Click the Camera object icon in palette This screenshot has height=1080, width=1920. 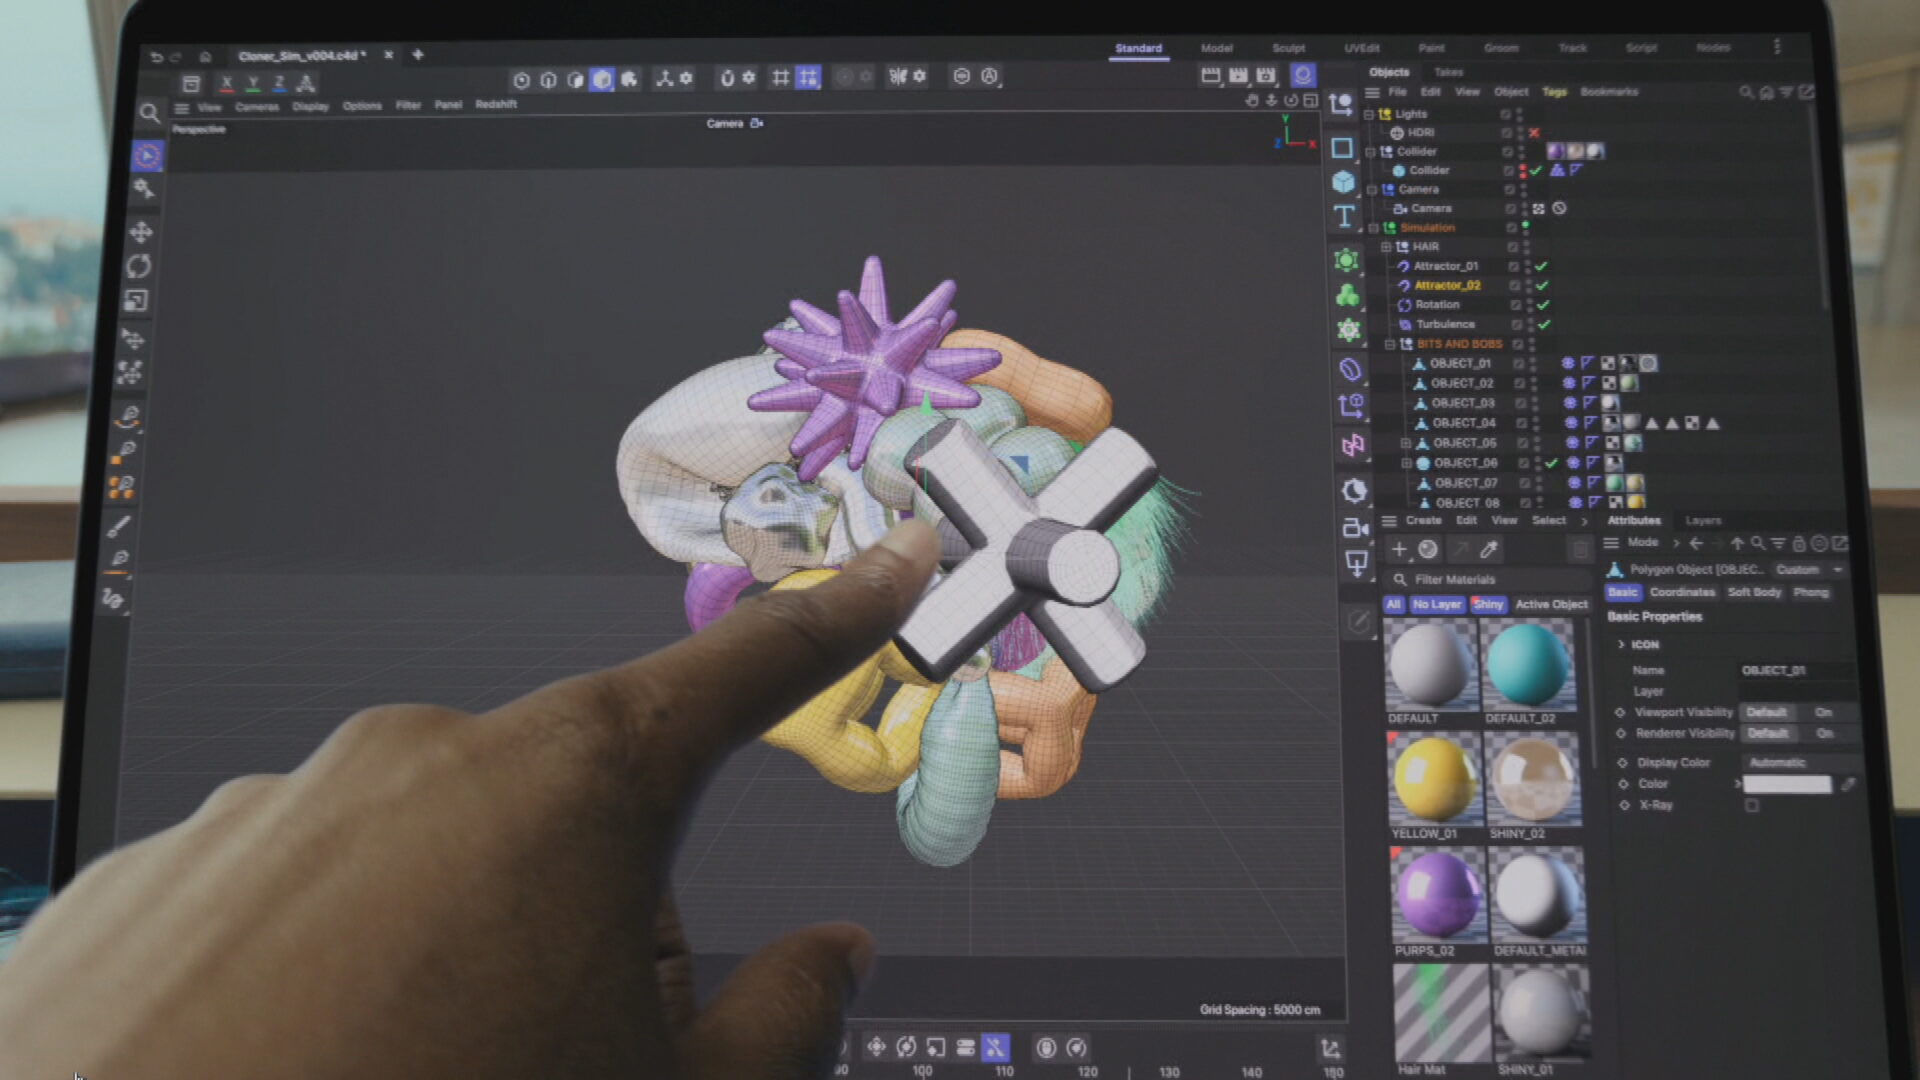[x=1355, y=527]
